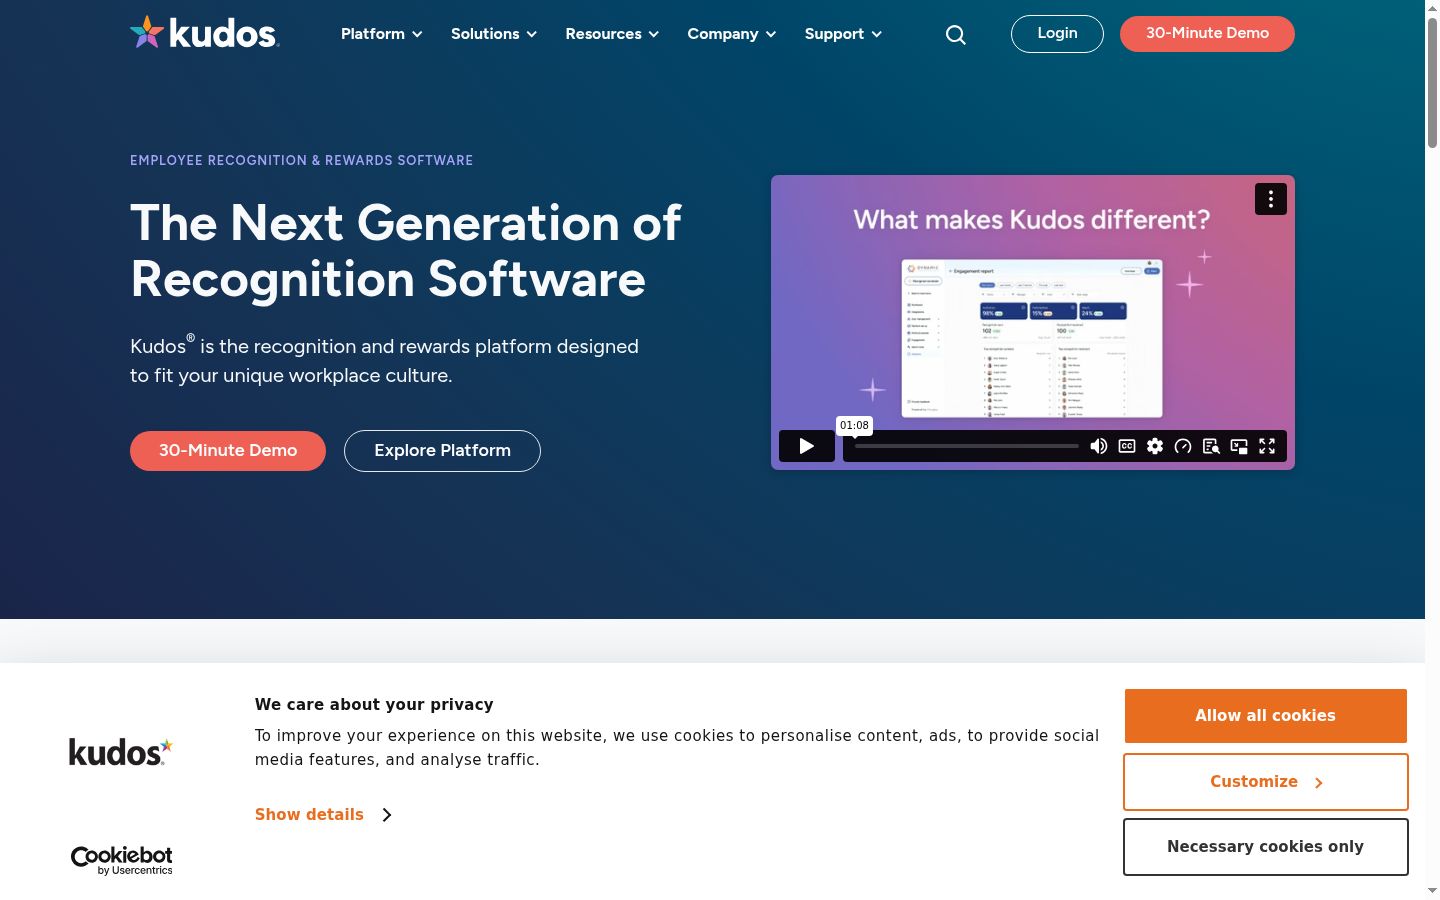Click the Login button

(1057, 34)
